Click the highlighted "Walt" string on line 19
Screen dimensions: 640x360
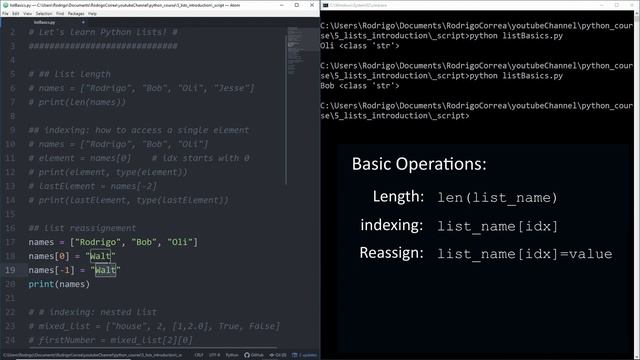click(105, 270)
